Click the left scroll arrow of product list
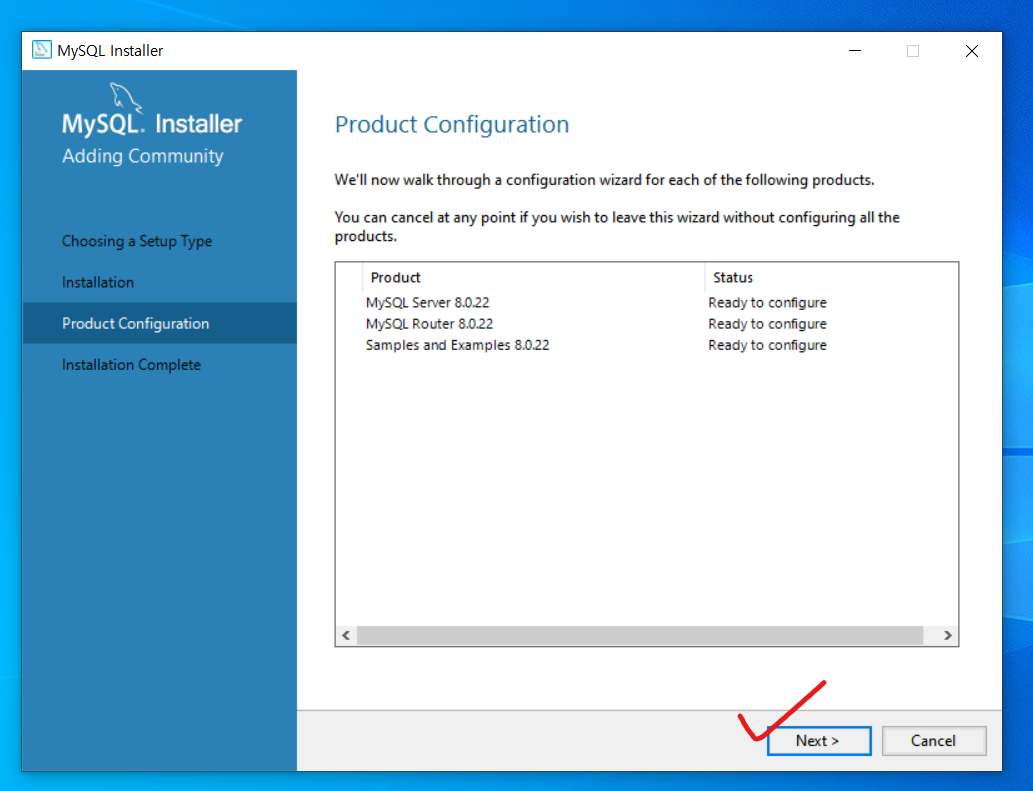 pos(346,636)
